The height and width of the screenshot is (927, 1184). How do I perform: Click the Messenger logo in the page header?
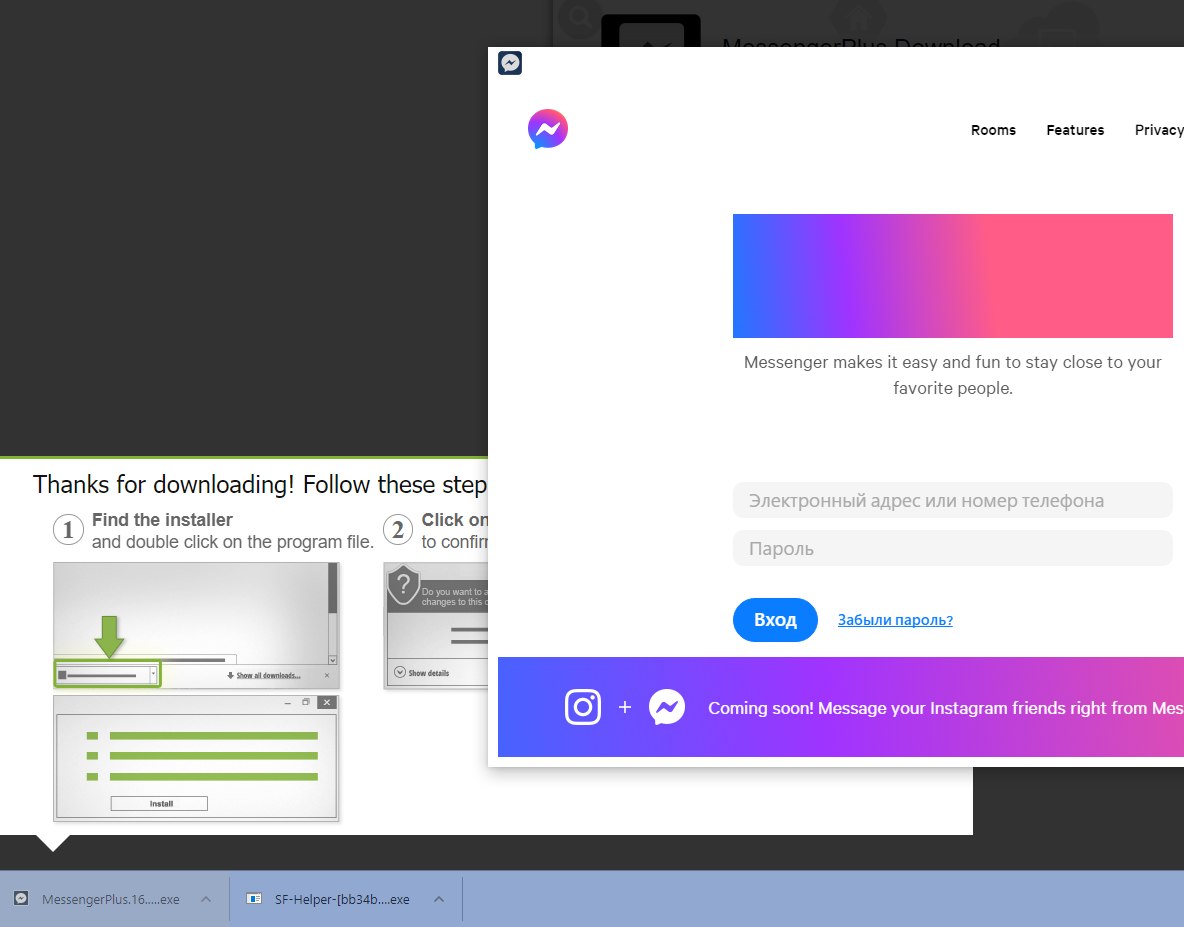[x=547, y=129]
